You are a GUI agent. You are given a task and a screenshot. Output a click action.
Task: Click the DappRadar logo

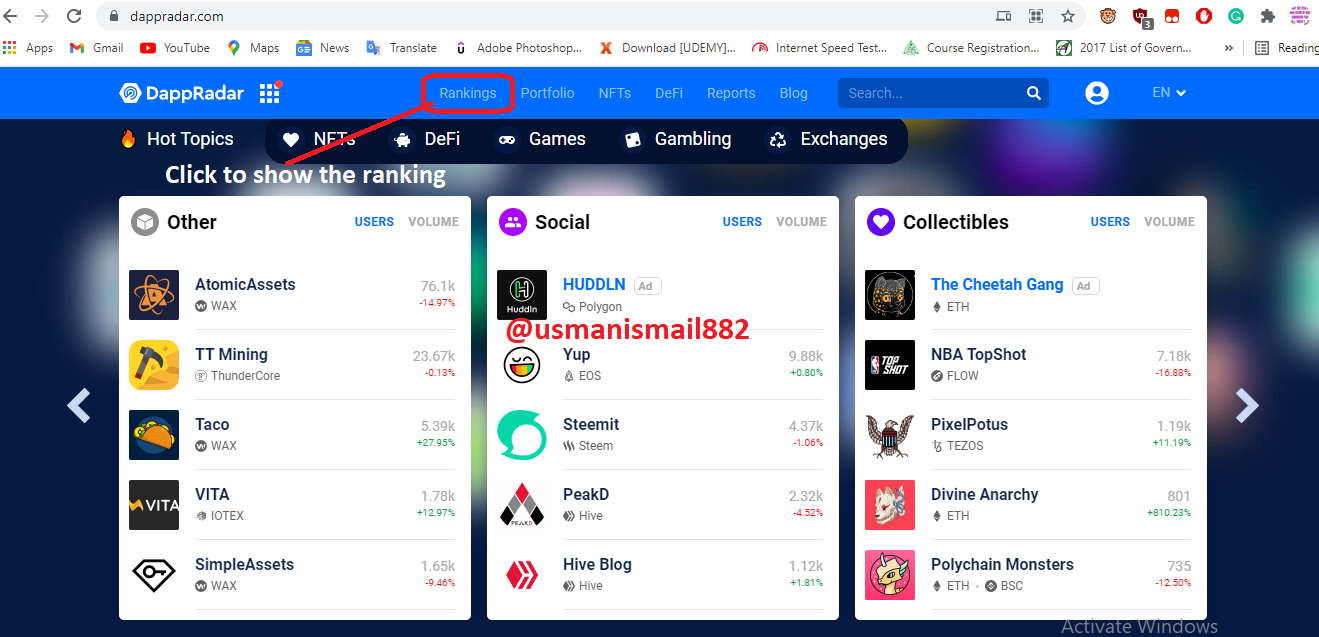click(181, 93)
